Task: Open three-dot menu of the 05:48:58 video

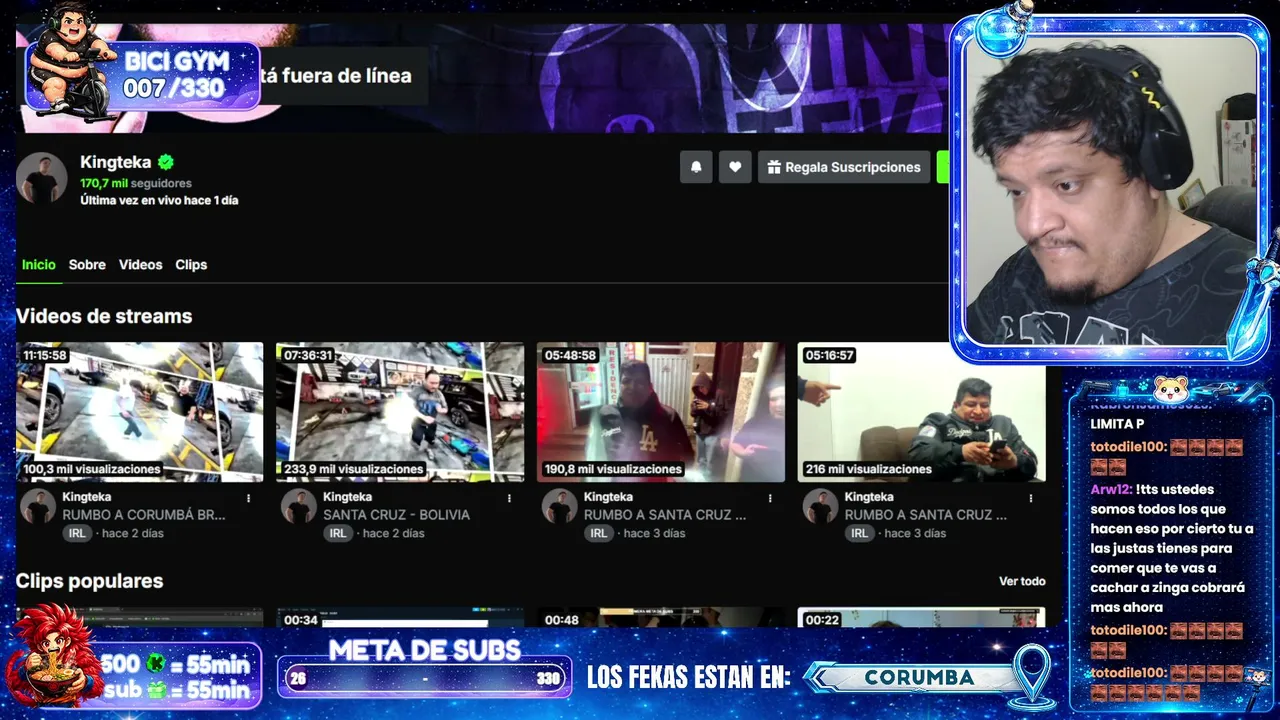Action: [770, 498]
